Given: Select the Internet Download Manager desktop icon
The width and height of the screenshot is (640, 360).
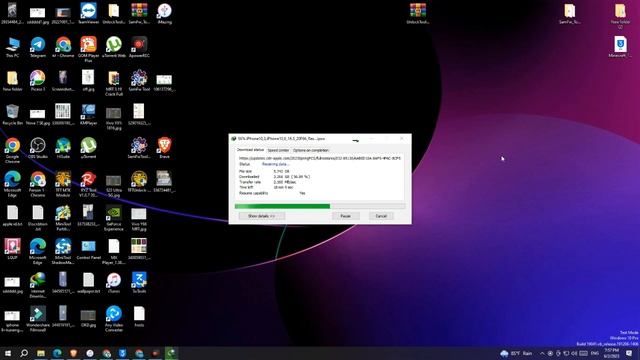Looking at the screenshot, I should (38, 285).
